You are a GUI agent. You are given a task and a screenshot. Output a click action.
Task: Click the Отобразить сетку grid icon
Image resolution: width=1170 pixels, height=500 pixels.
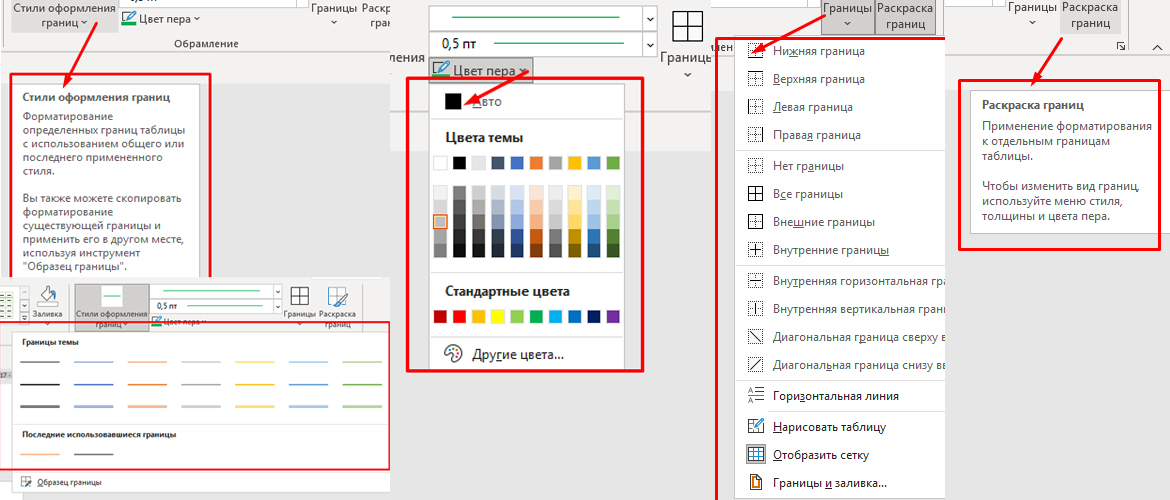756,455
